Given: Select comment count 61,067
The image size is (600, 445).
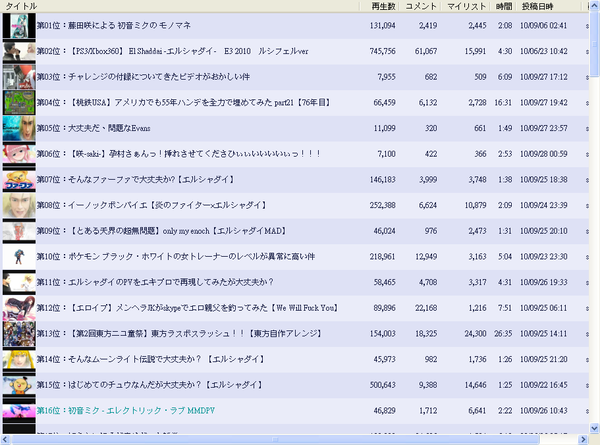Looking at the screenshot, I should coord(426,51).
